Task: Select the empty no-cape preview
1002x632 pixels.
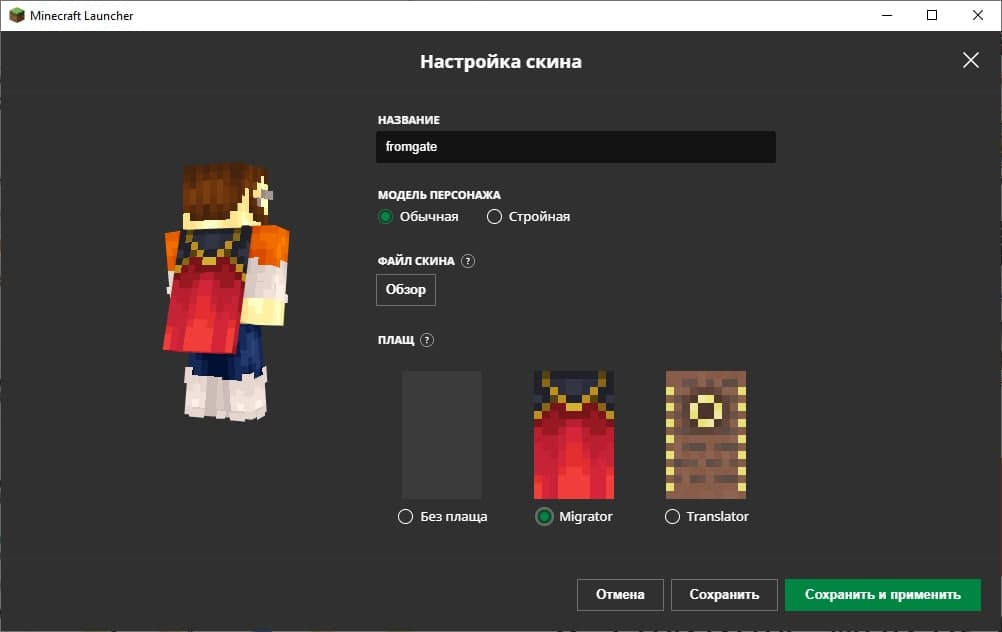Action: click(x=442, y=435)
